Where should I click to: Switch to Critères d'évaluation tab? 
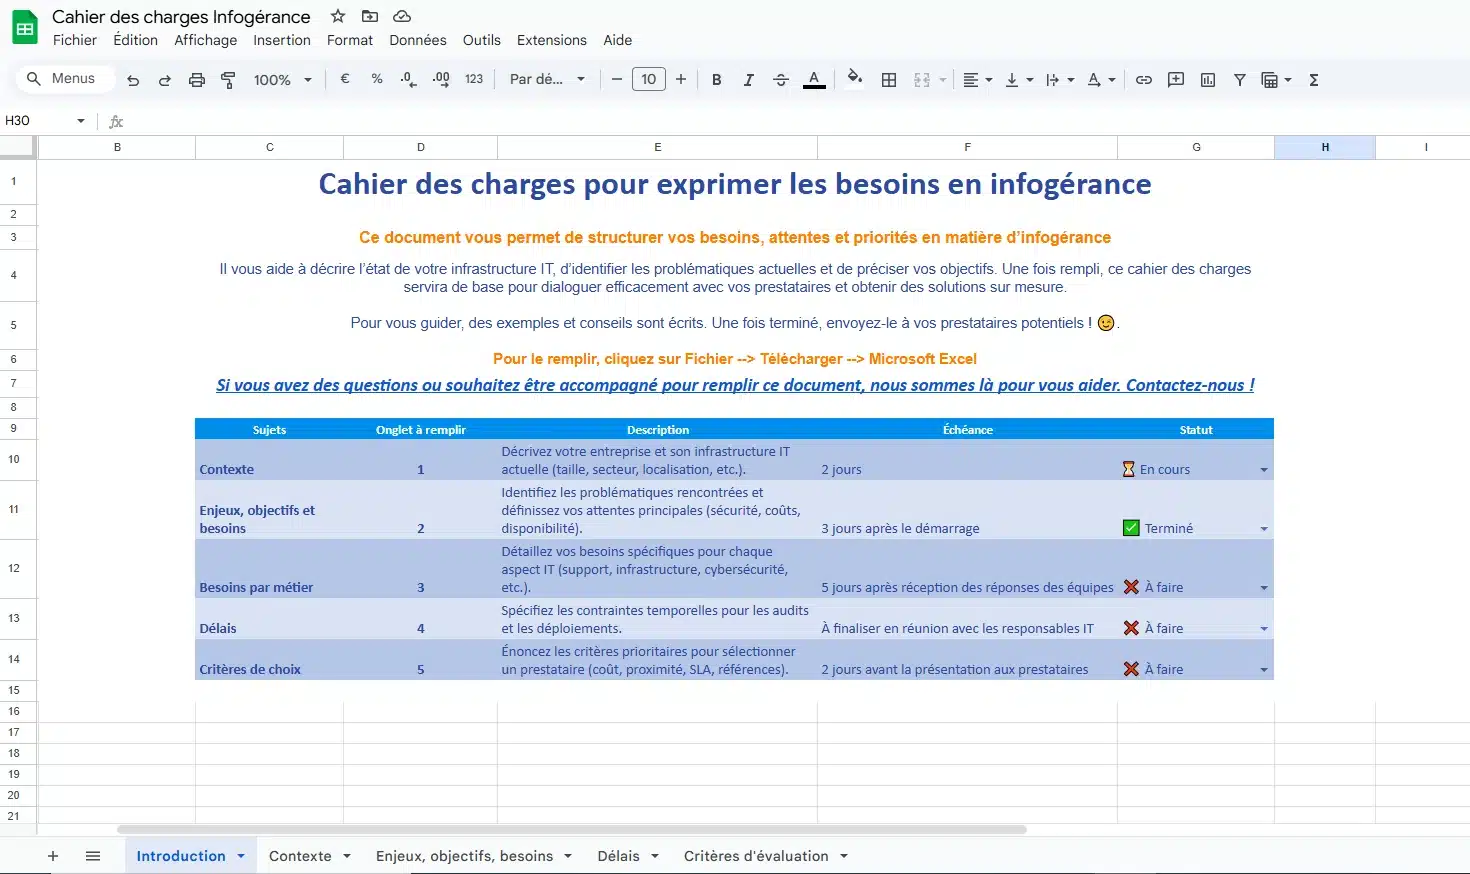(766, 856)
